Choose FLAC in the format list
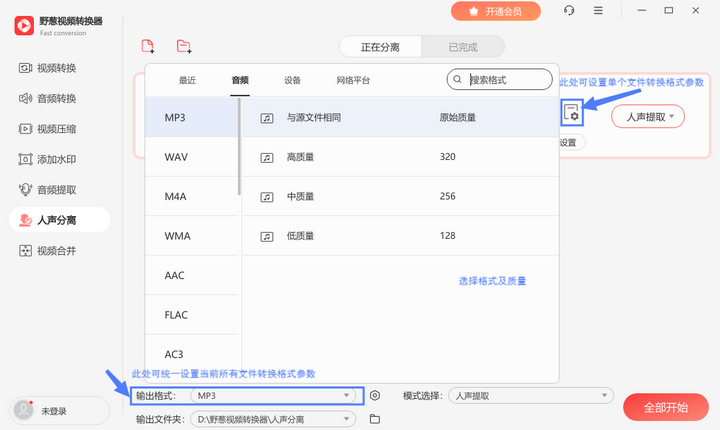720x430 pixels. pos(191,315)
